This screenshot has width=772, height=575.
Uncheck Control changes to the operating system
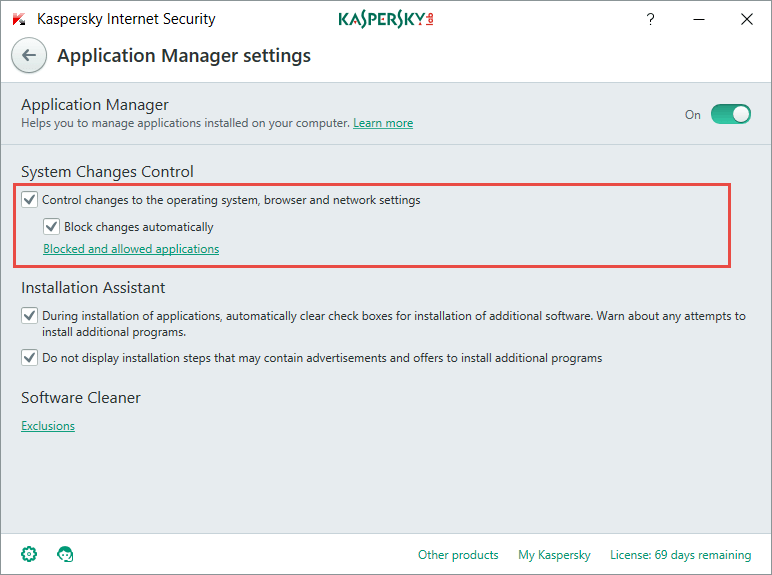point(30,199)
